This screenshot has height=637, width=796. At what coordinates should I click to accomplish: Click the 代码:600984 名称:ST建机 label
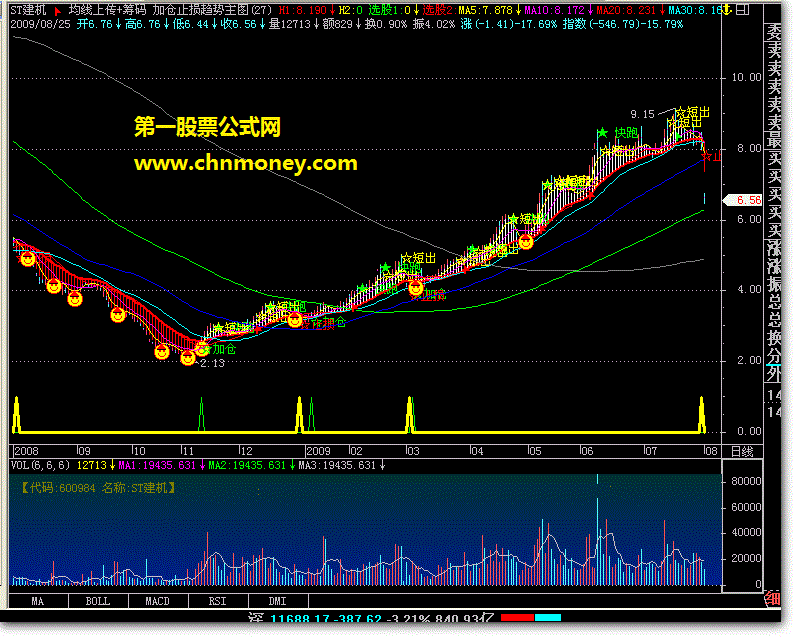99,488
